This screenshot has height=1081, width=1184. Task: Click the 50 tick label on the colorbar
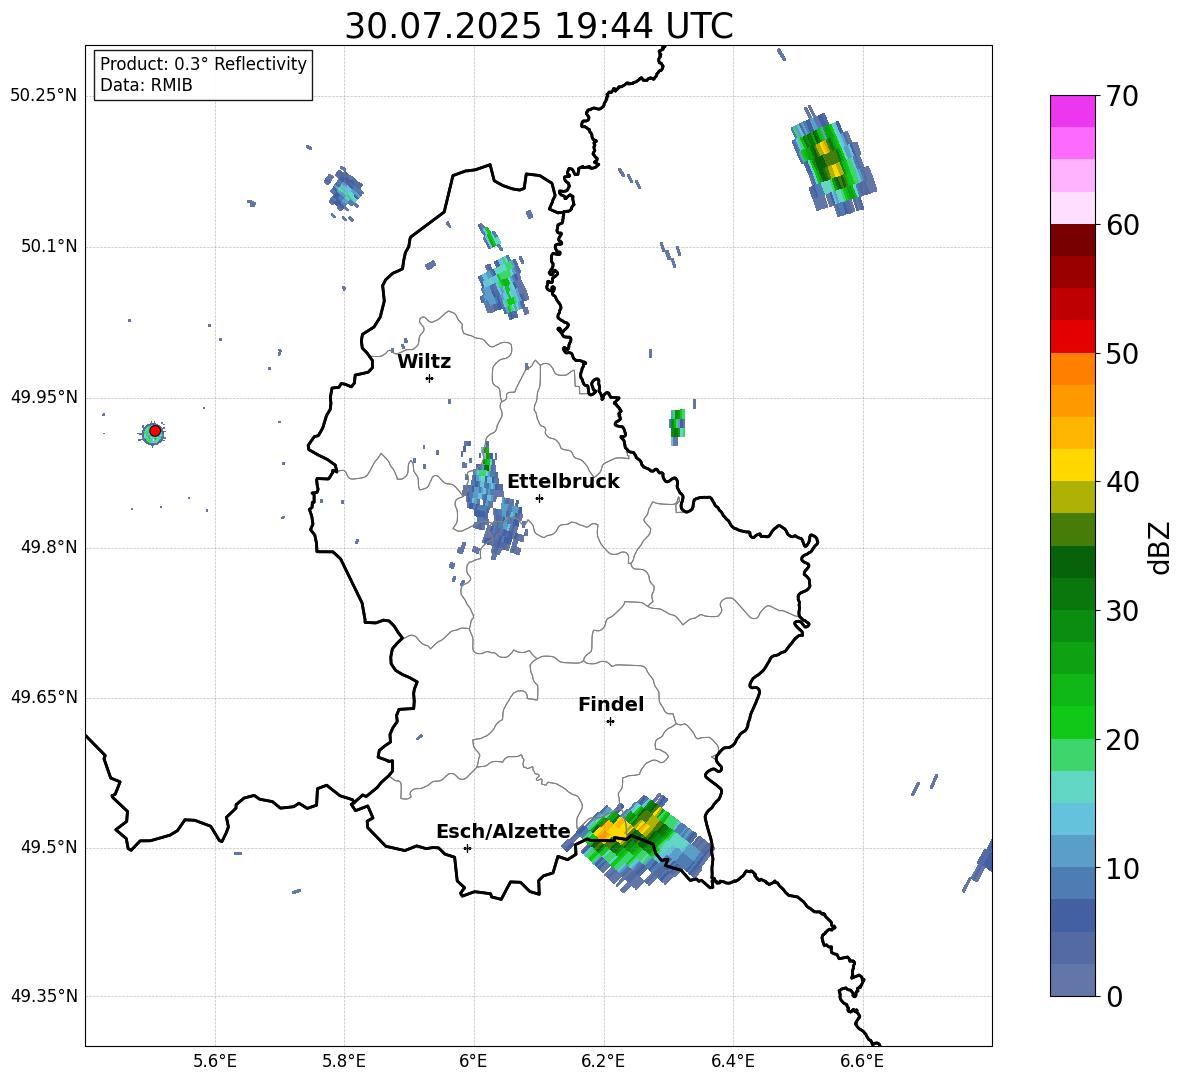[1122, 353]
